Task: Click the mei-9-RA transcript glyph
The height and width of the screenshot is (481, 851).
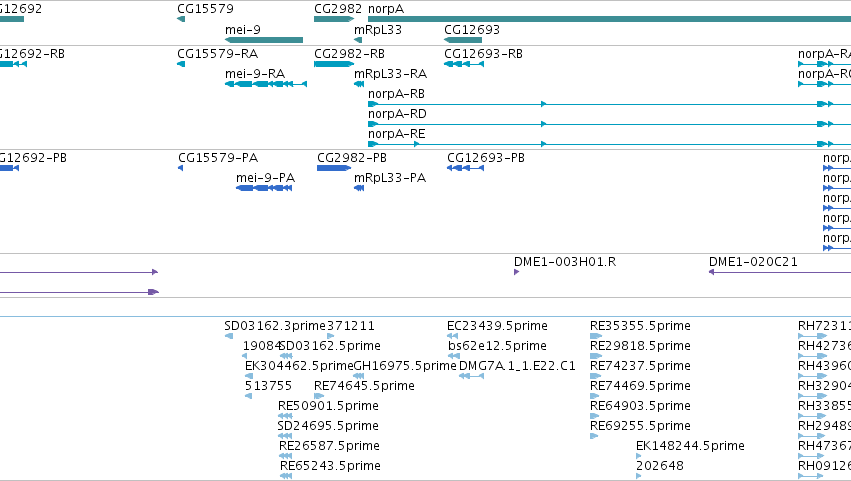Action: pyautogui.click(x=266, y=84)
